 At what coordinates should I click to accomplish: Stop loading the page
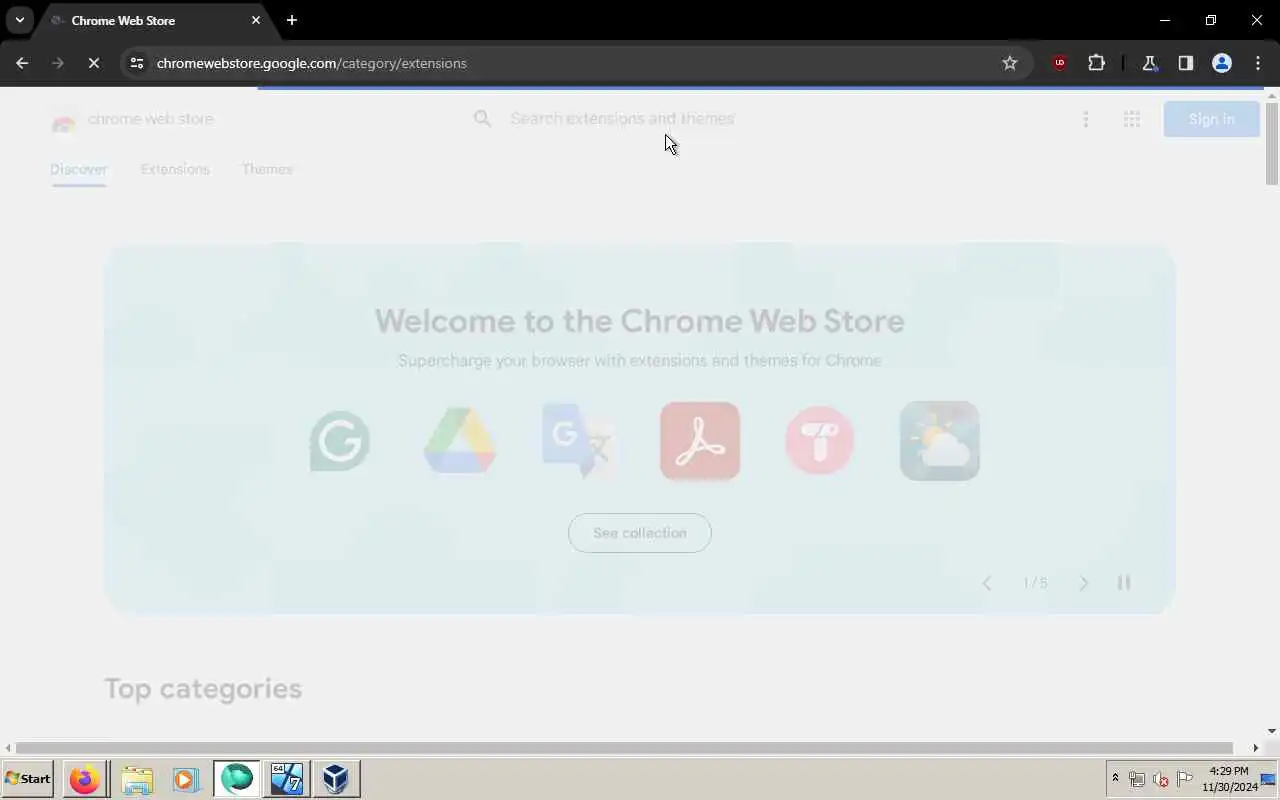[x=93, y=63]
